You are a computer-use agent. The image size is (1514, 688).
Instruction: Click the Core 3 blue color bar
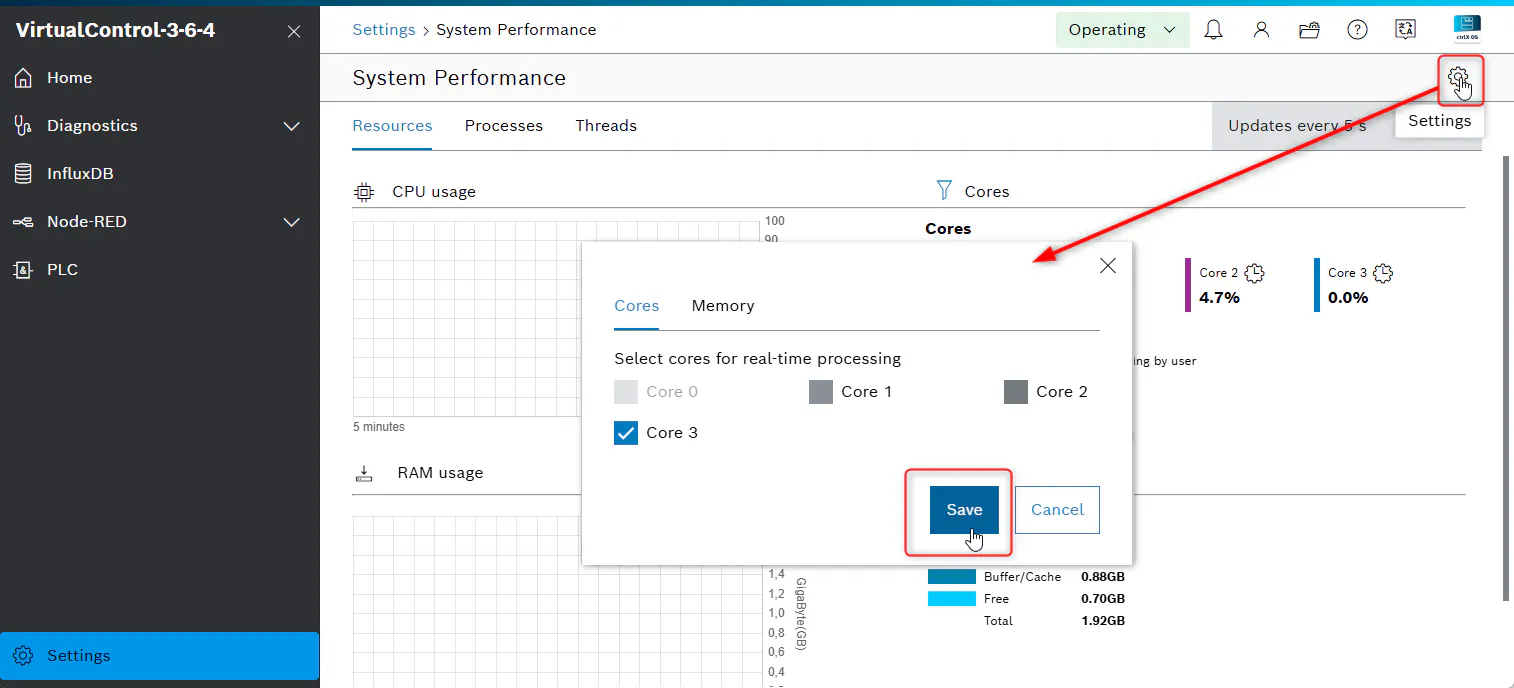click(1317, 285)
